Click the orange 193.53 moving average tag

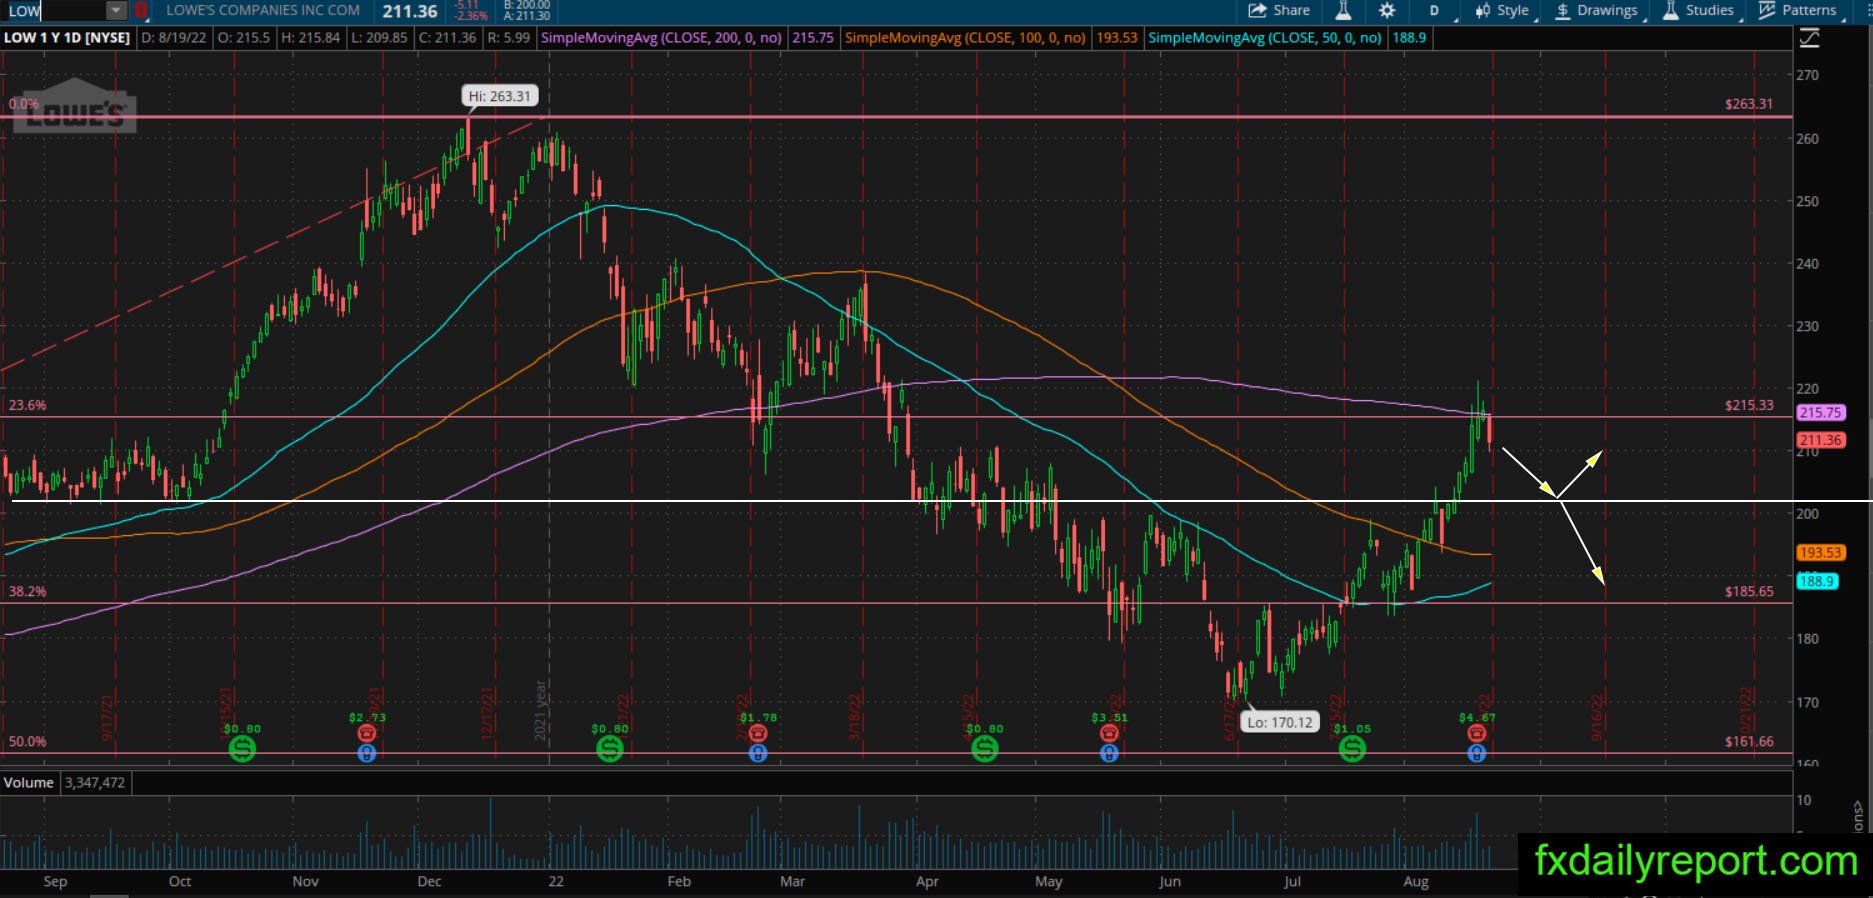tap(1820, 552)
